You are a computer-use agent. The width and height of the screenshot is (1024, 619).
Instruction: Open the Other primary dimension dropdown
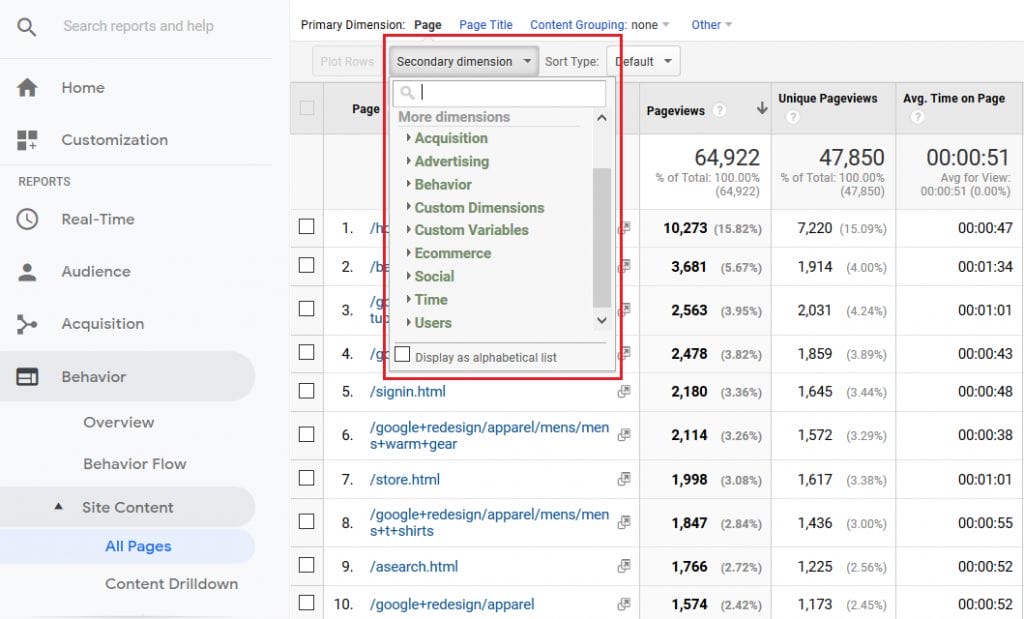pyautogui.click(x=712, y=25)
